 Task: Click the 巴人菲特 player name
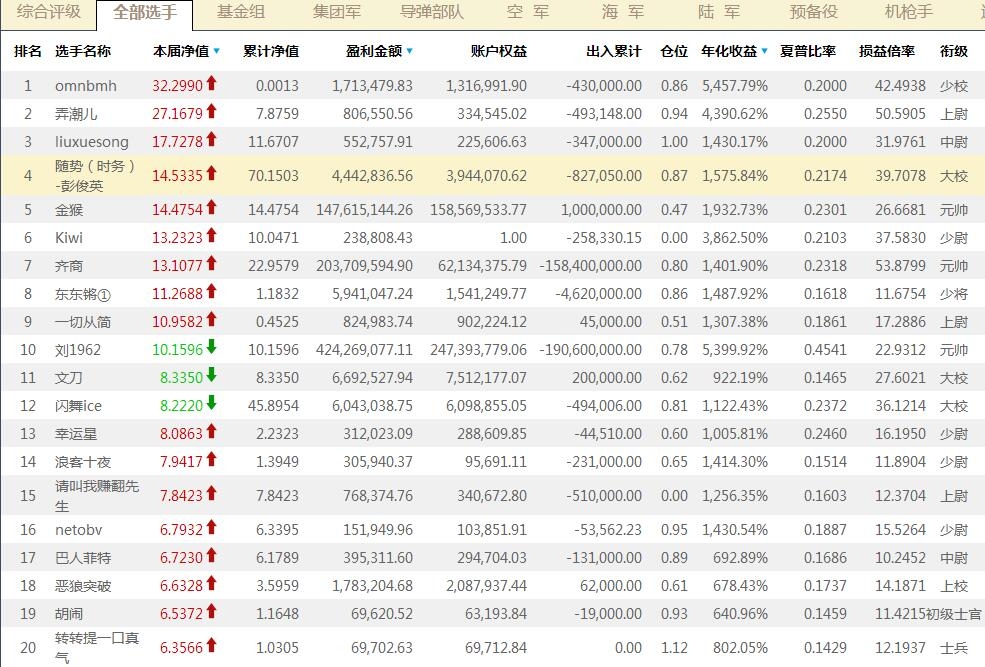(83, 558)
